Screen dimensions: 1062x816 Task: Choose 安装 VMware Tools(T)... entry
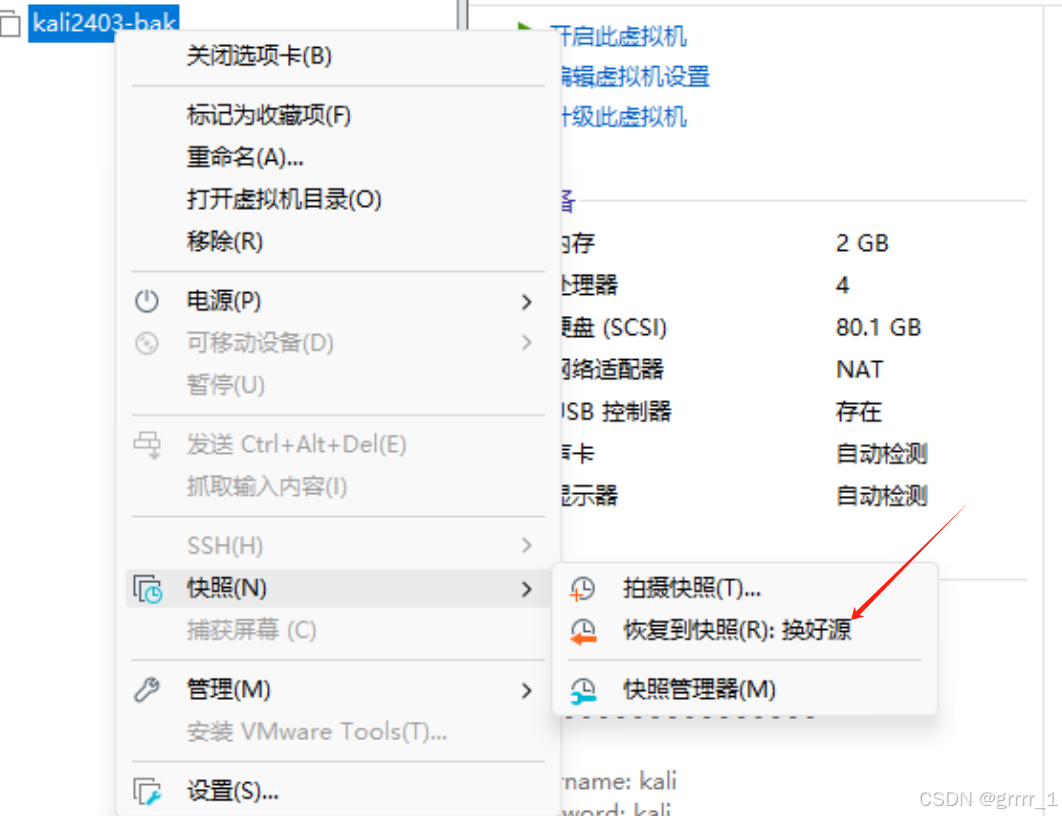coord(338,732)
